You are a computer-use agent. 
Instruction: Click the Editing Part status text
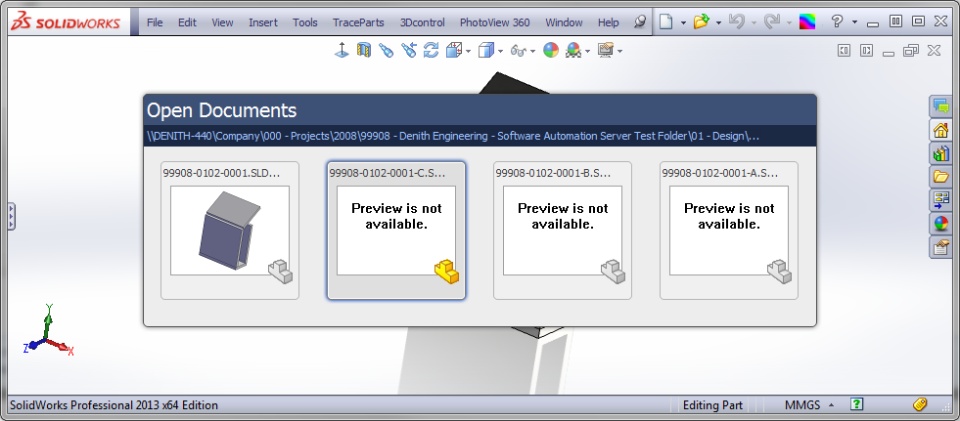[x=713, y=404]
